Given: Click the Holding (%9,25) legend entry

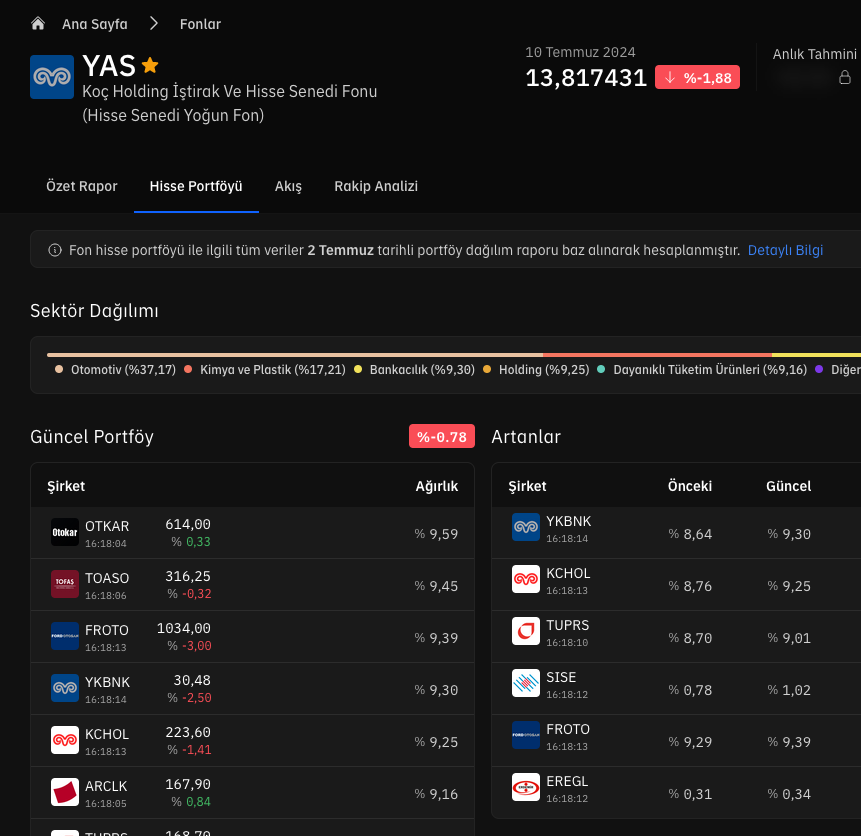Looking at the screenshot, I should 536,370.
